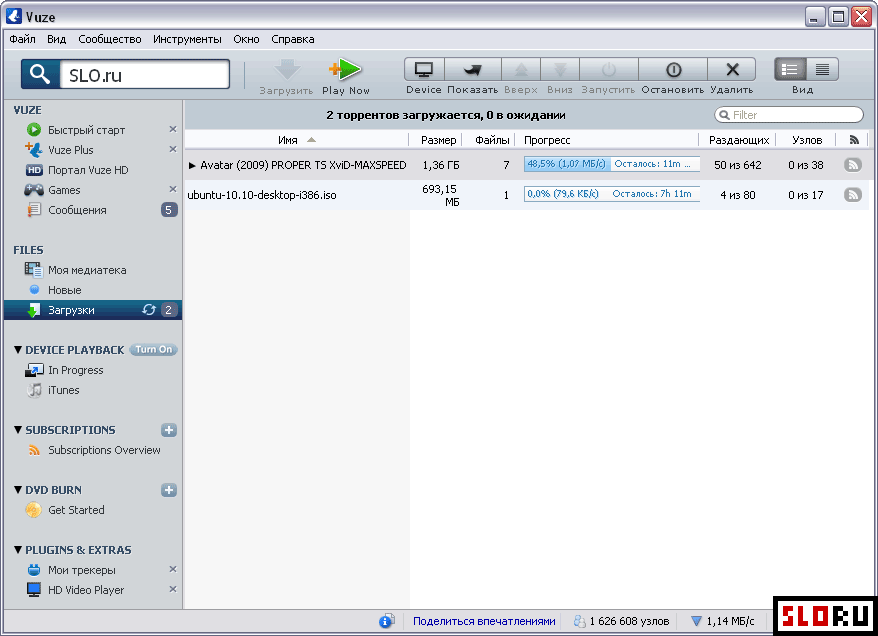This screenshot has height=636, width=878.
Task: Click the RSS column header icon
Action: click(854, 140)
